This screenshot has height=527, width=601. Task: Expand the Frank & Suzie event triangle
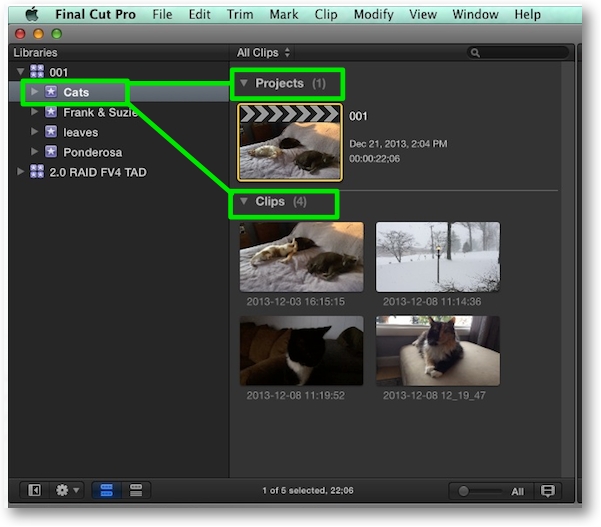(34, 112)
